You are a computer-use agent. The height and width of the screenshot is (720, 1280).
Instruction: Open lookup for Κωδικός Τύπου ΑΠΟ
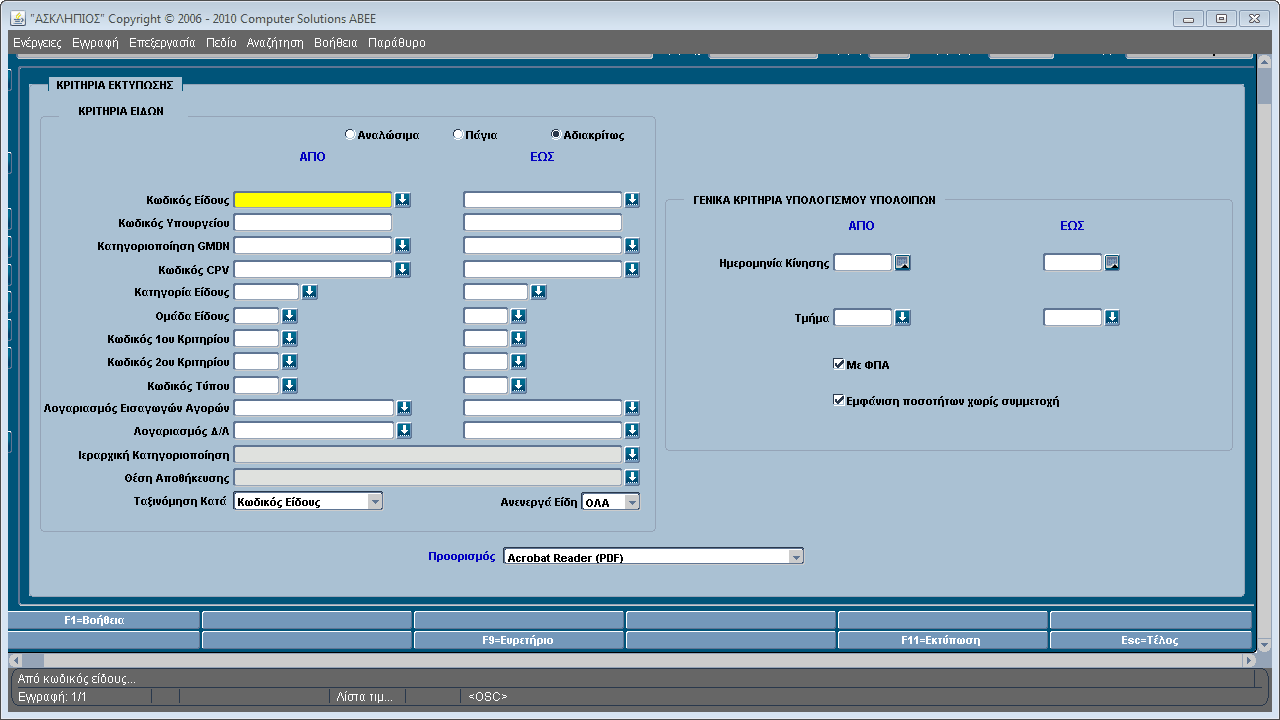click(289, 385)
